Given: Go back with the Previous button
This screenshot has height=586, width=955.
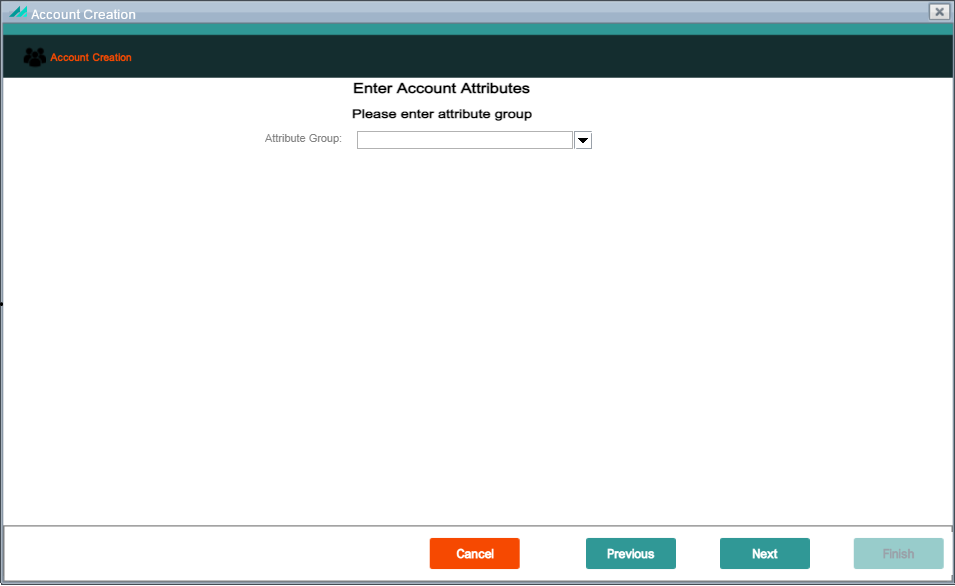Looking at the screenshot, I should [x=630, y=554].
